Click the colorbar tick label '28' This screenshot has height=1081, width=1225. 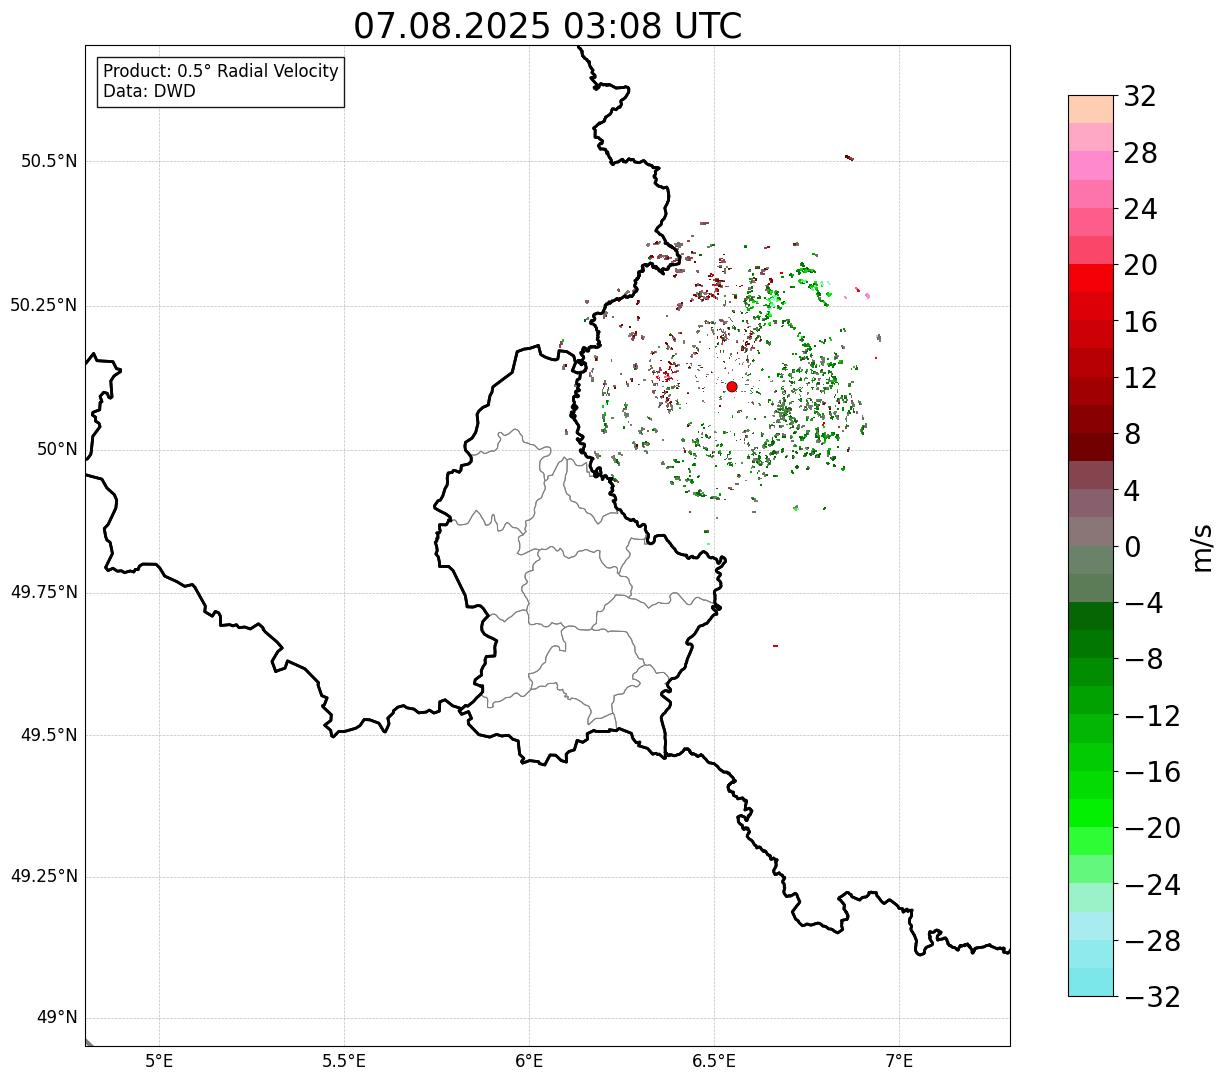[x=1140, y=153]
